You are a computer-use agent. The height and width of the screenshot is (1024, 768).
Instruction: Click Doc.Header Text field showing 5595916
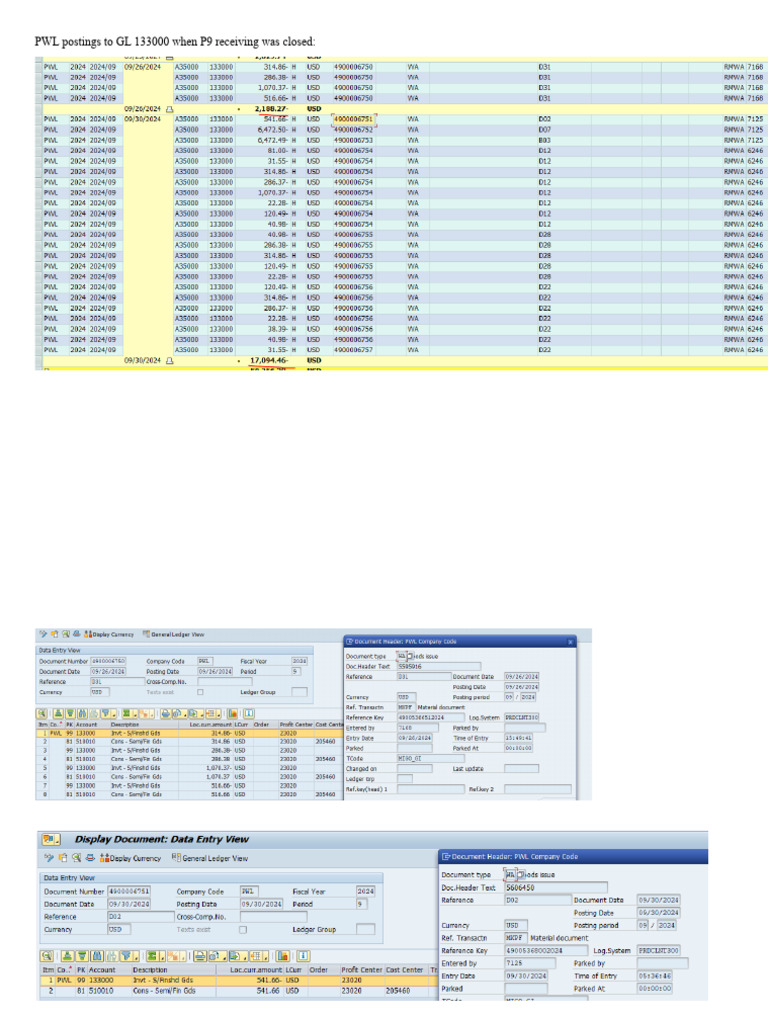pos(438,666)
